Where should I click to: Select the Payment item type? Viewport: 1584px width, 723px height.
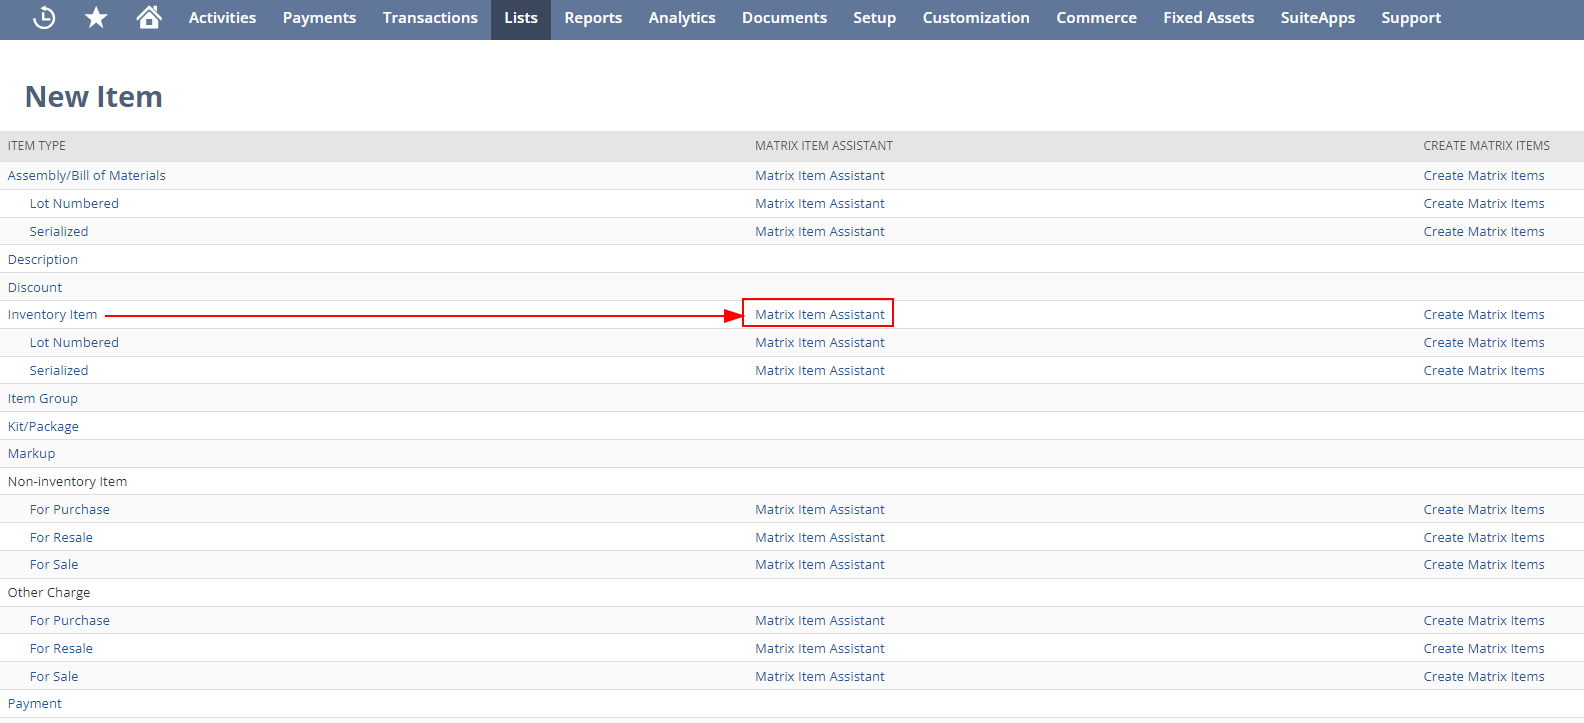(x=35, y=704)
